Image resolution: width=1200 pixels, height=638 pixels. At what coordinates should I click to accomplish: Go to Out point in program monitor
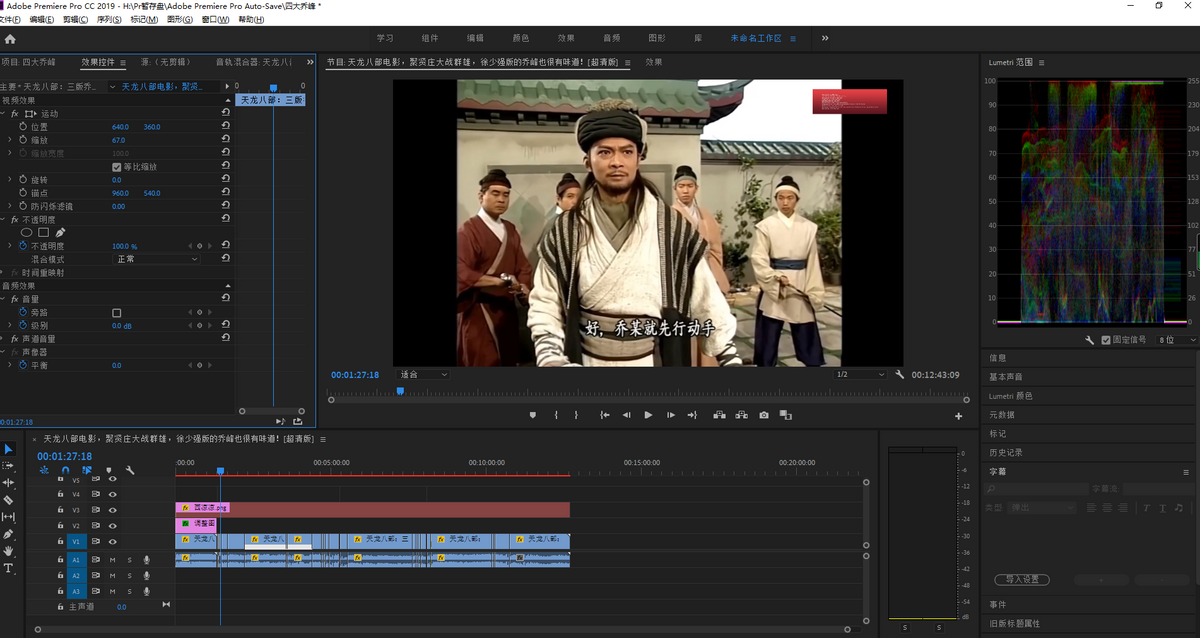pos(692,415)
